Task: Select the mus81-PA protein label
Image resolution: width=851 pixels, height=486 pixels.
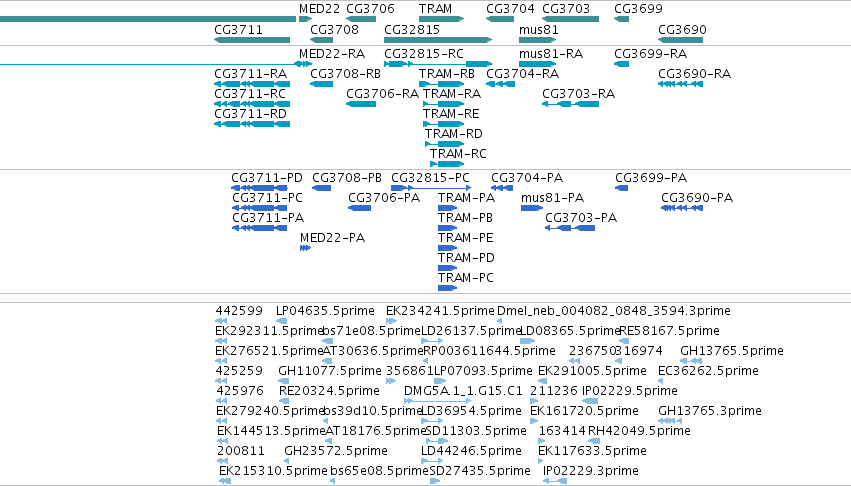Action: [552, 198]
